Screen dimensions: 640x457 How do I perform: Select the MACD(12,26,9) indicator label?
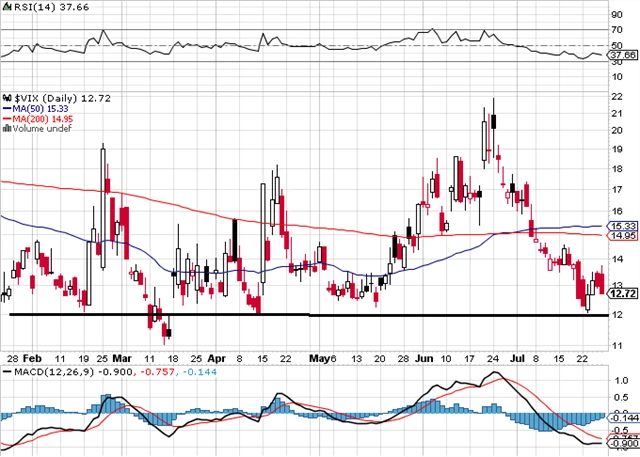[x=53, y=372]
